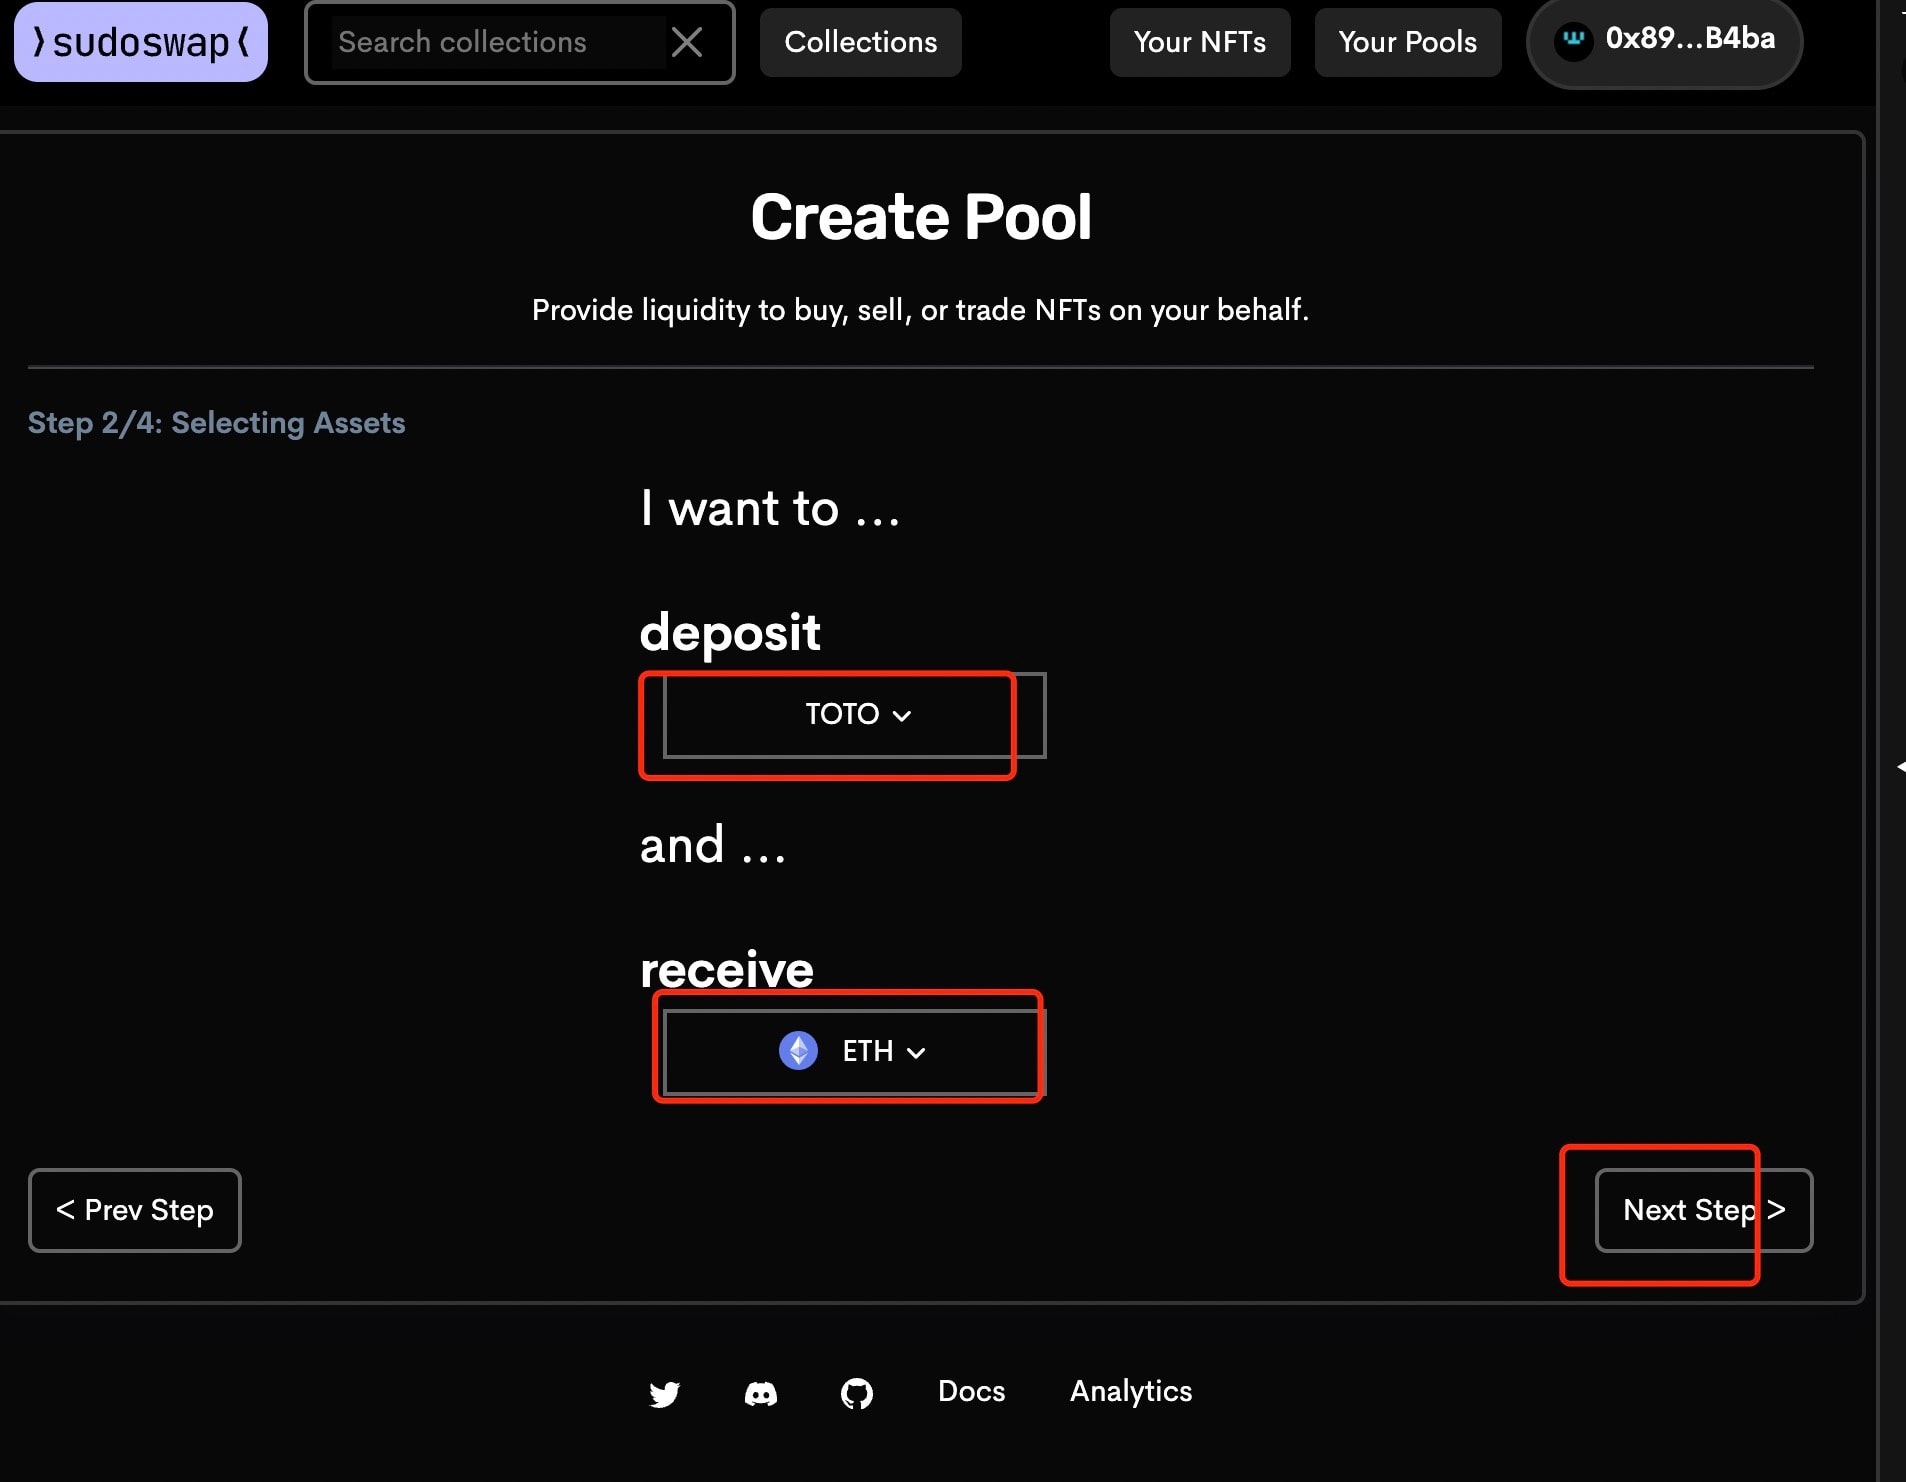Click the wallet avatar icon

click(1573, 41)
